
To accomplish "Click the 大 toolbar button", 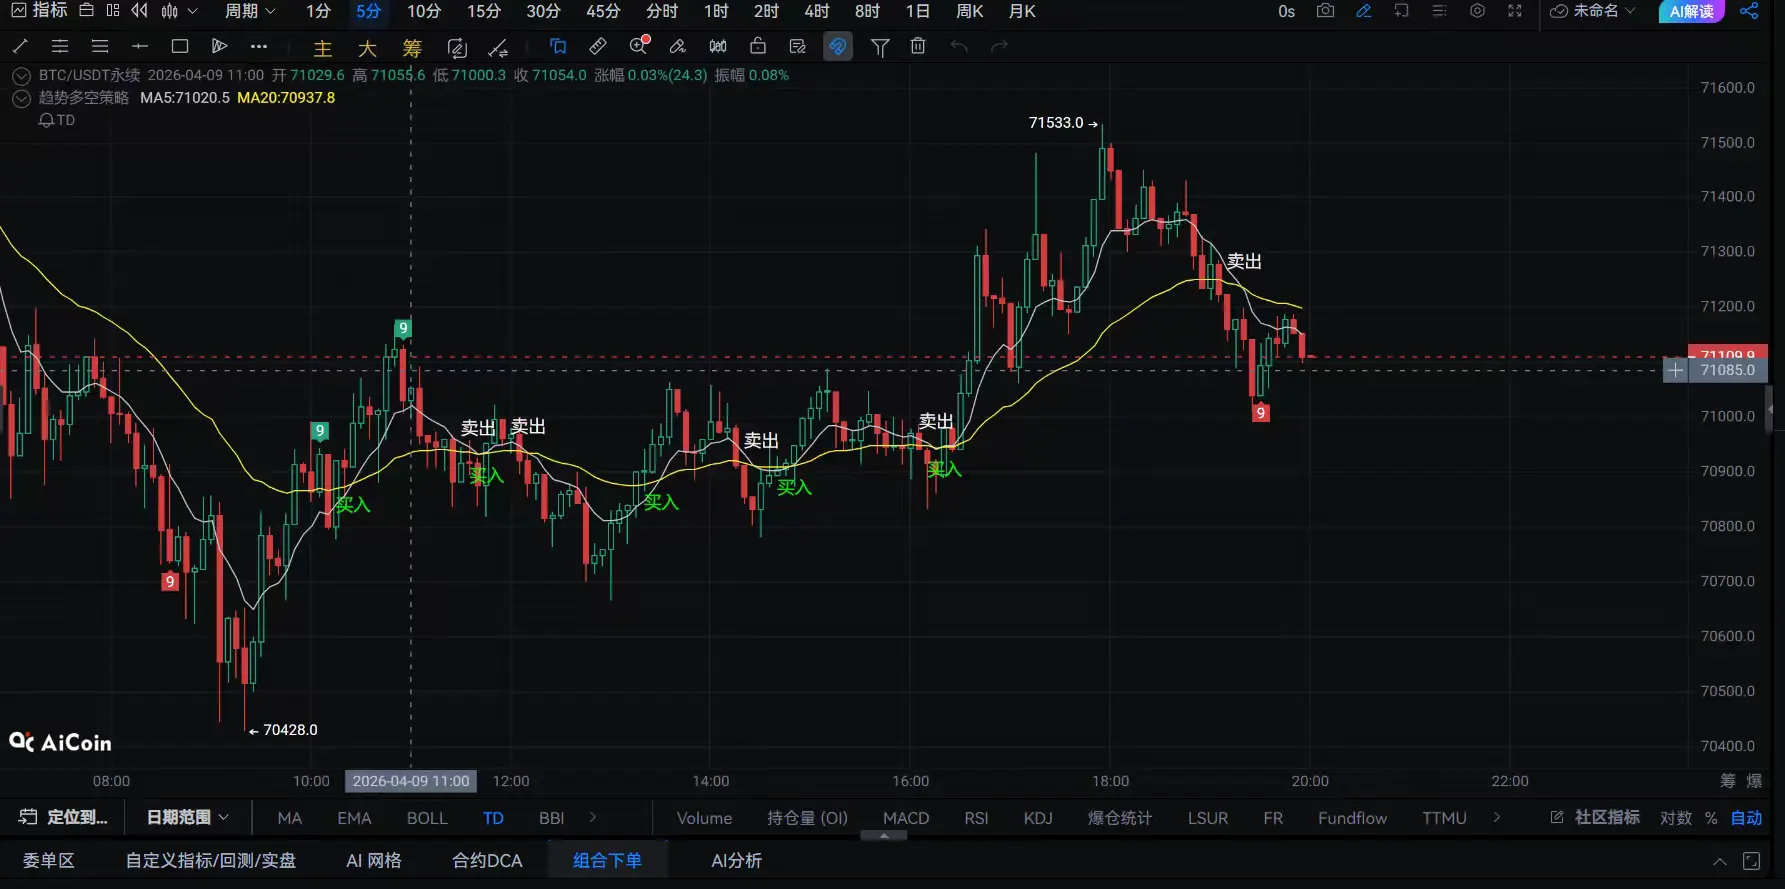I will 367,48.
